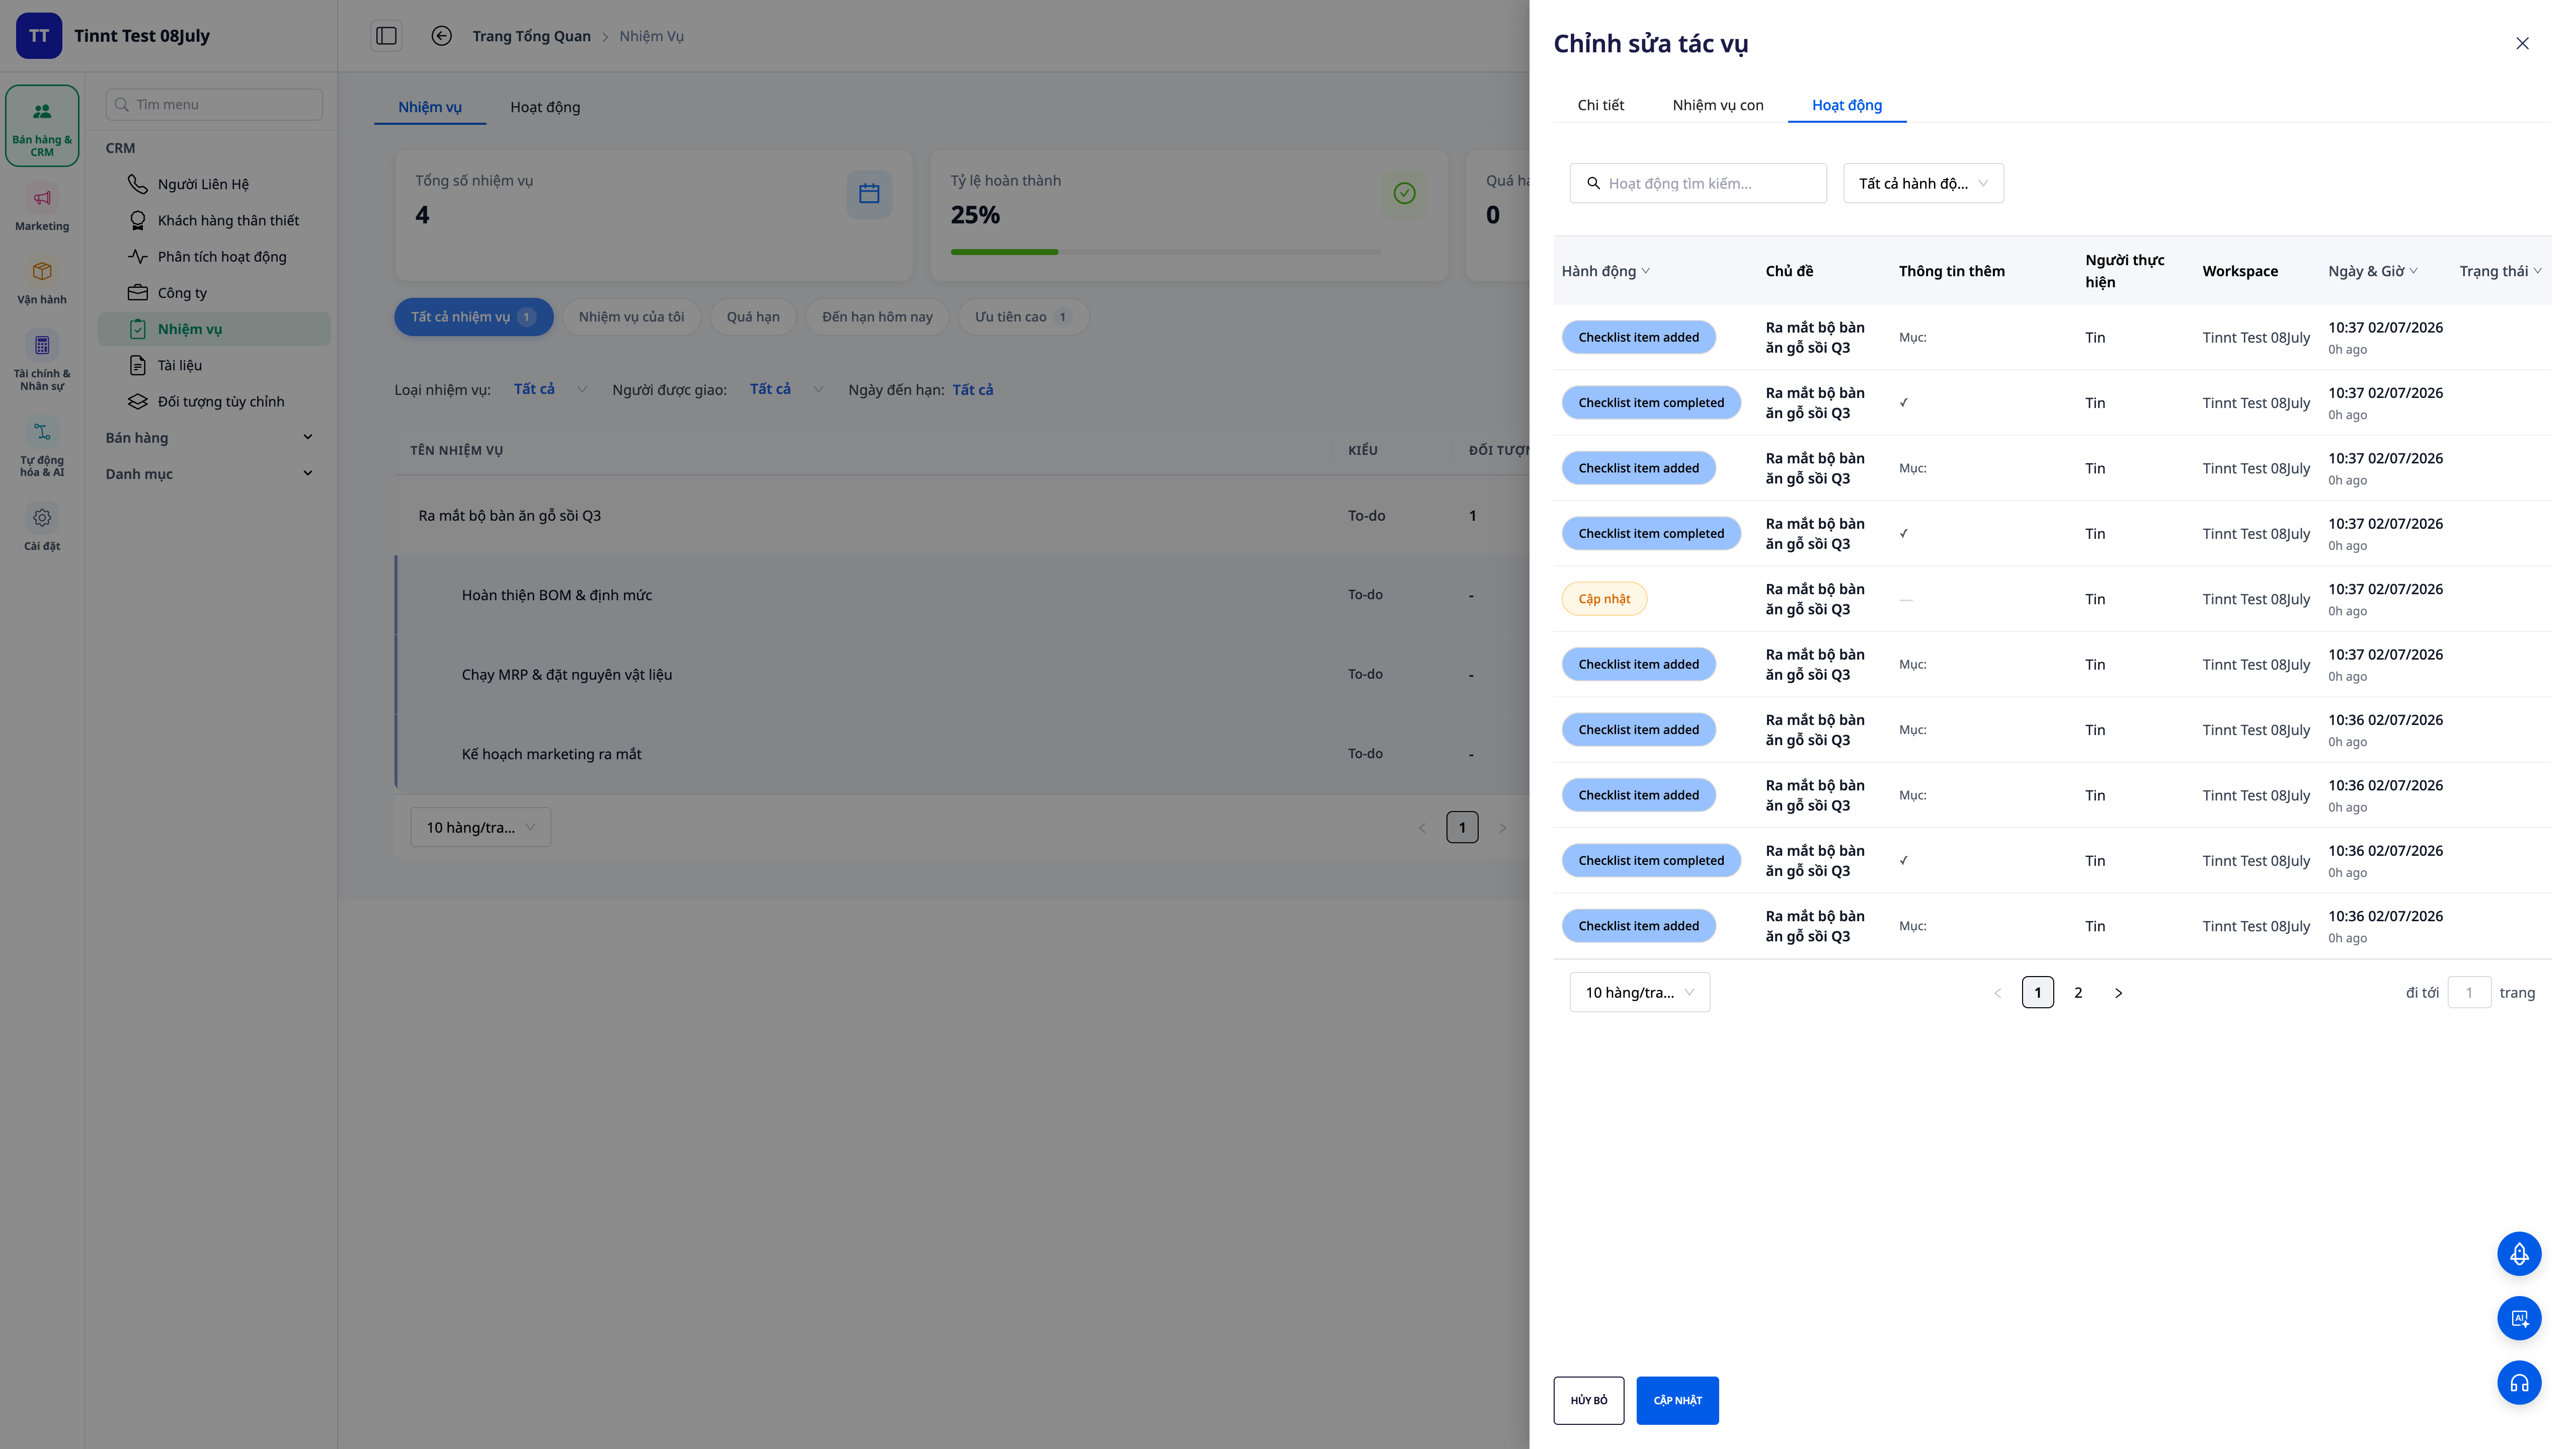Open the headset support floating button
The width and height of the screenshot is (2576, 1449).
tap(2519, 1383)
